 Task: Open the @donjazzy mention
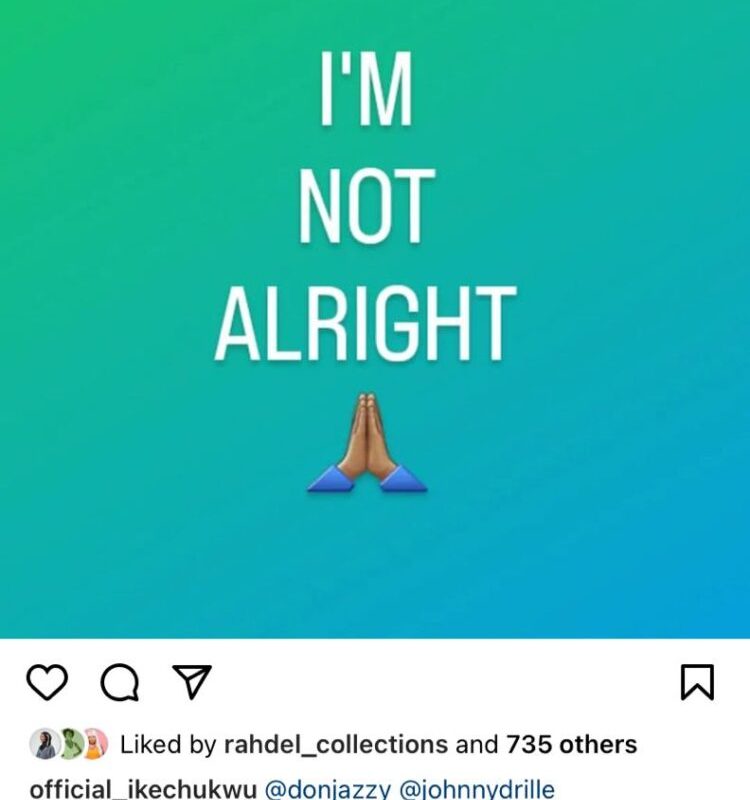[329, 789]
